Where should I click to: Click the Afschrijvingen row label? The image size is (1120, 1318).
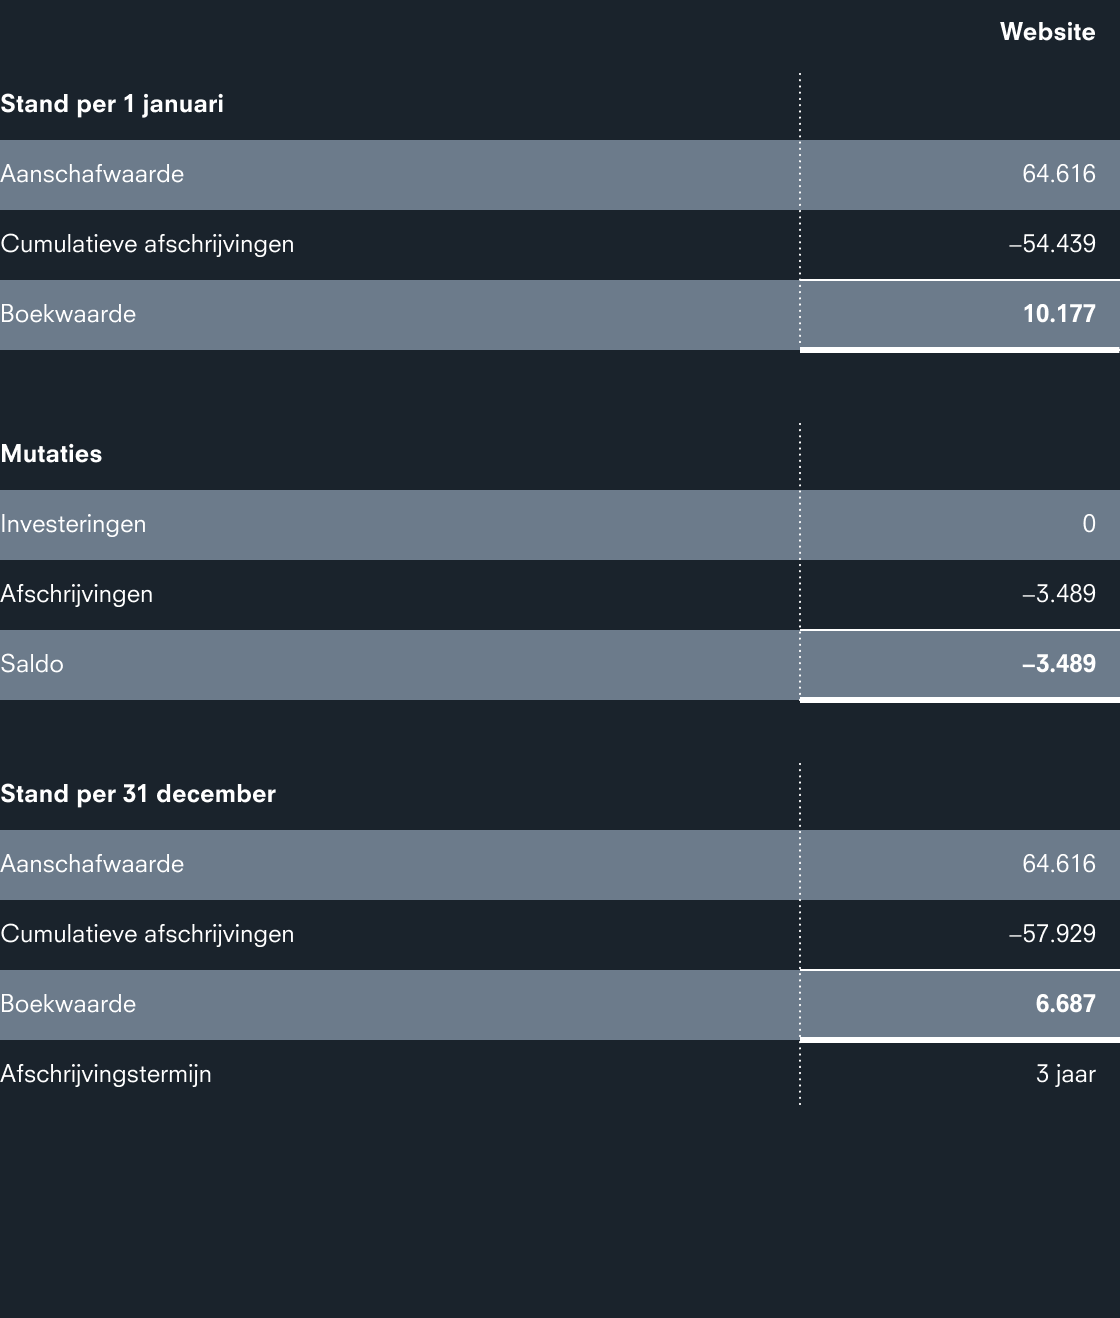(77, 594)
